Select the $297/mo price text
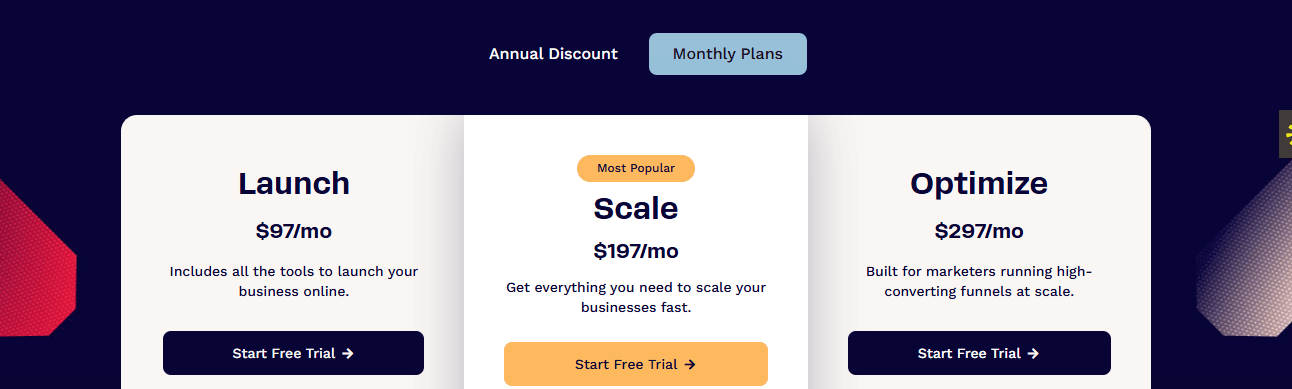The image size is (1292, 389). [979, 231]
